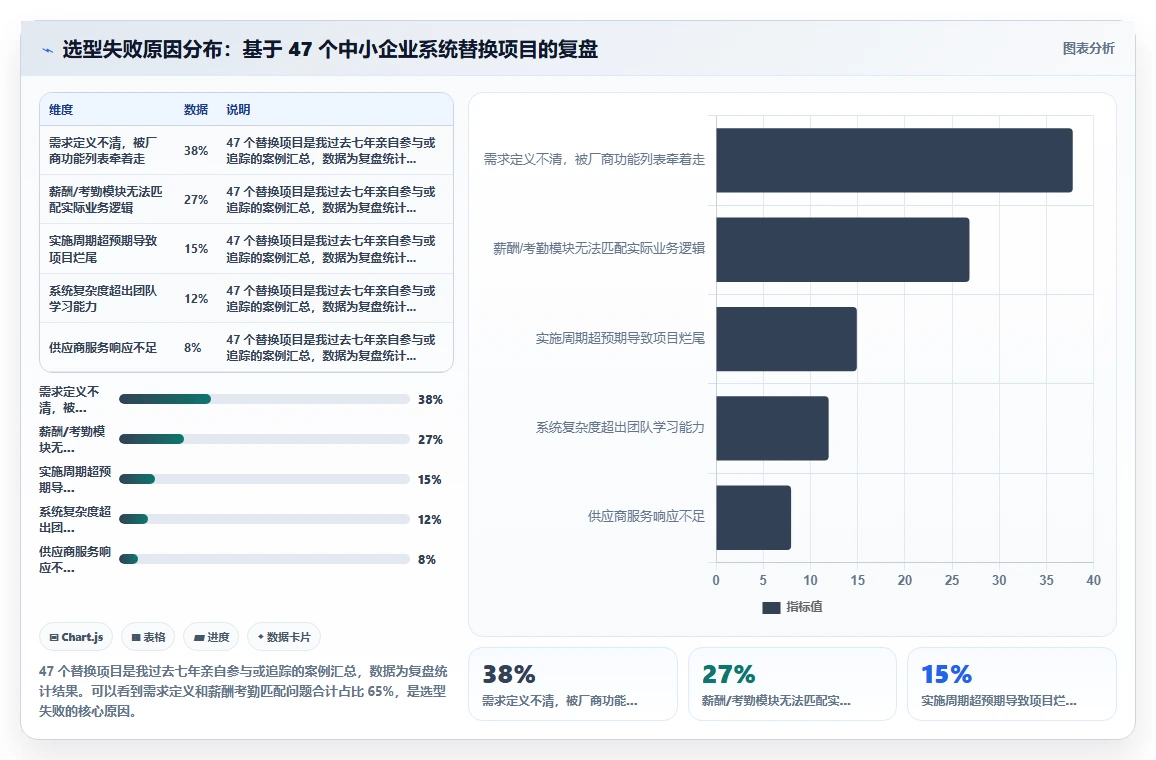The height and width of the screenshot is (760, 1156).
Task: Select the Chart.js tag chip
Action: click(x=76, y=637)
